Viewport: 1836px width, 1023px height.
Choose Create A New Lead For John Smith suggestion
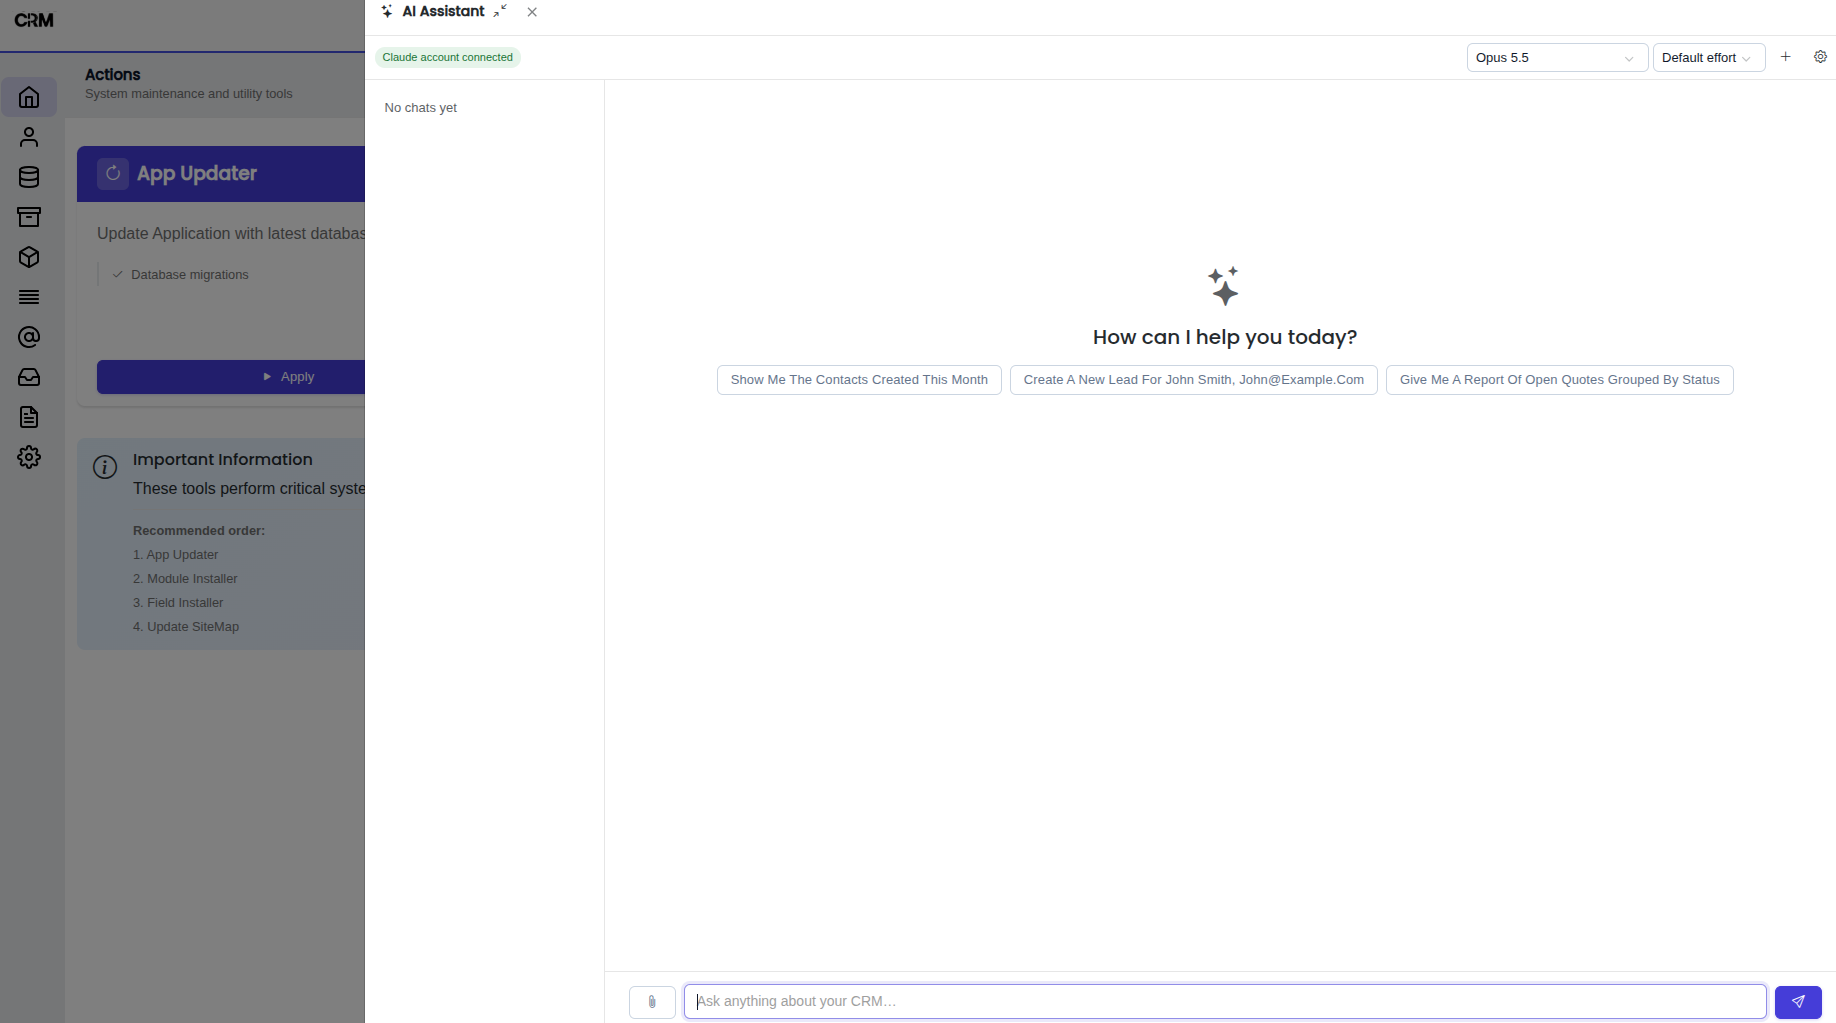point(1193,380)
